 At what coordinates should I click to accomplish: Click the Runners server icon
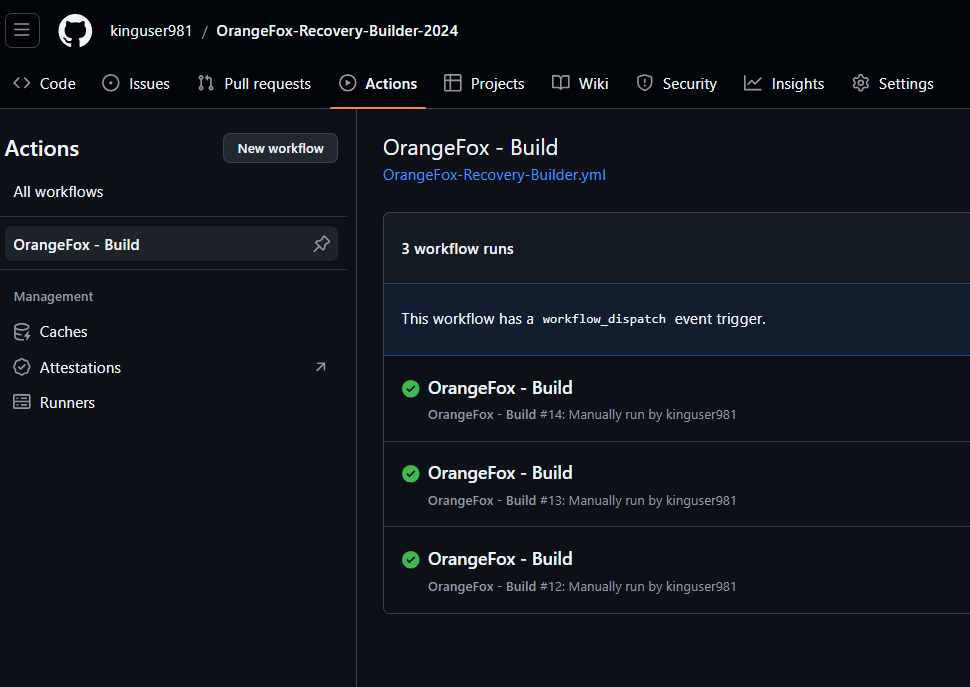pyautogui.click(x=22, y=402)
